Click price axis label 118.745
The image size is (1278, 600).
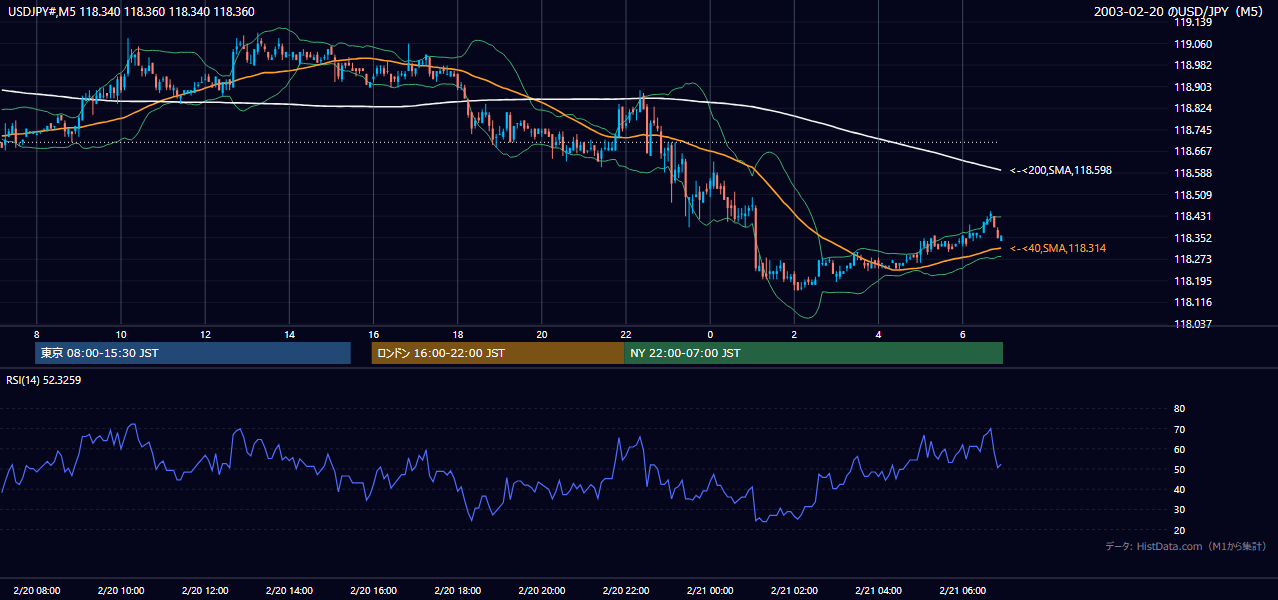[x=1192, y=130]
